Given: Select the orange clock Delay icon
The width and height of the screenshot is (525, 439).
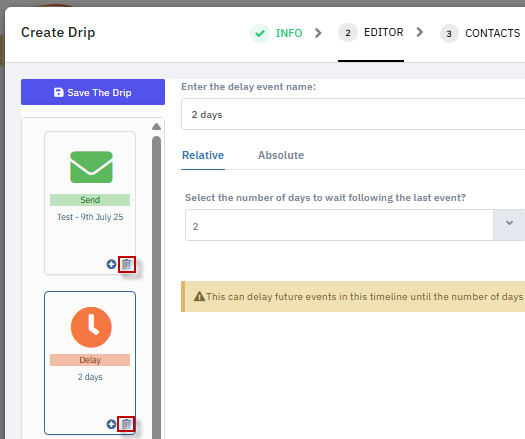Looking at the screenshot, I should coord(91,327).
